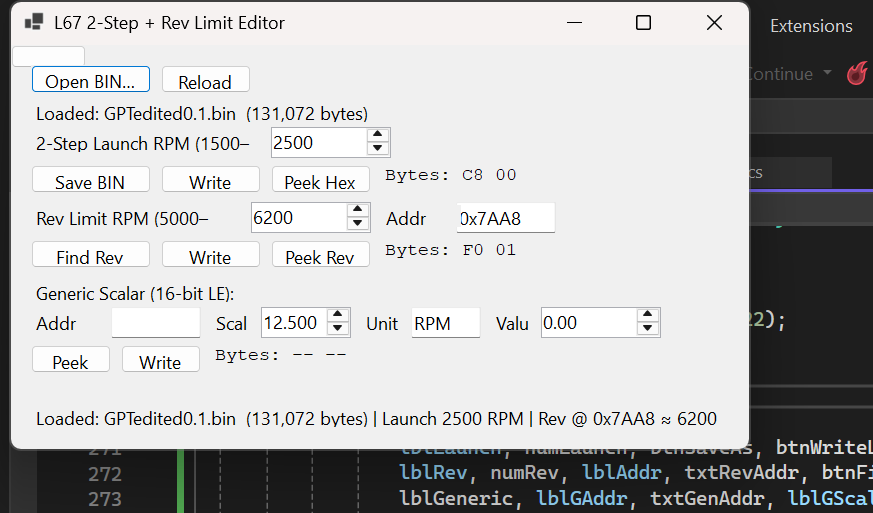Increment the Generic Scalar scale value
The height and width of the screenshot is (513, 873).
(x=338, y=316)
